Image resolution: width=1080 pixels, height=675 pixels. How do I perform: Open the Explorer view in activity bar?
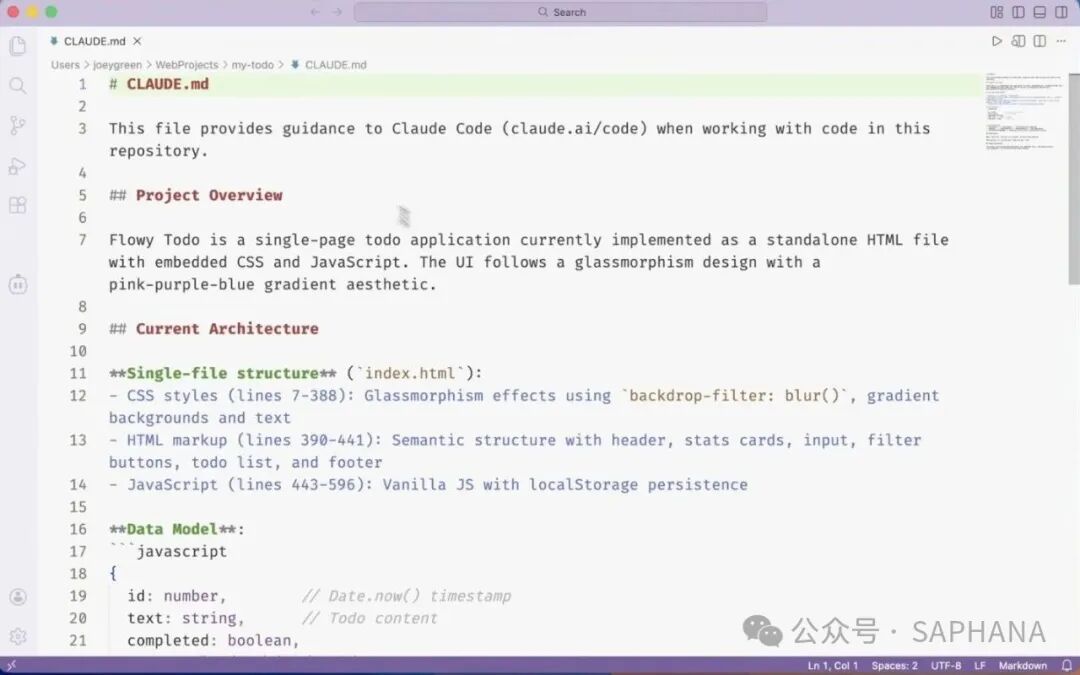click(x=18, y=46)
